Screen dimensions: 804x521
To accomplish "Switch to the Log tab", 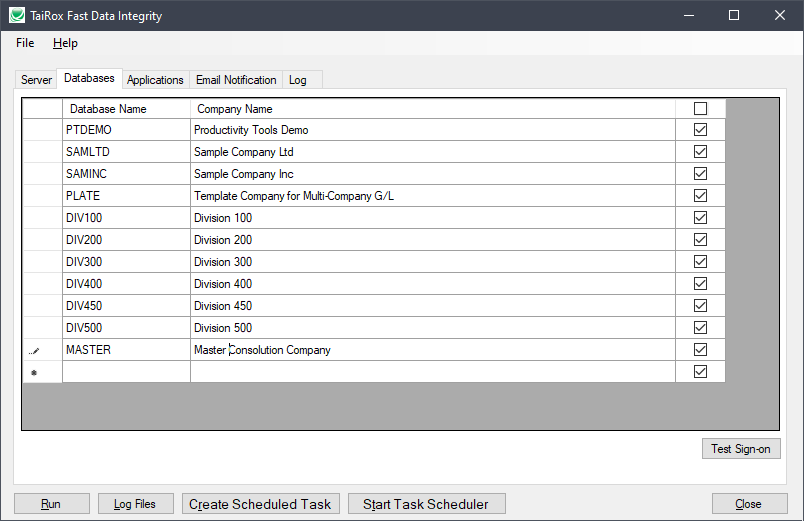I will pos(302,80).
